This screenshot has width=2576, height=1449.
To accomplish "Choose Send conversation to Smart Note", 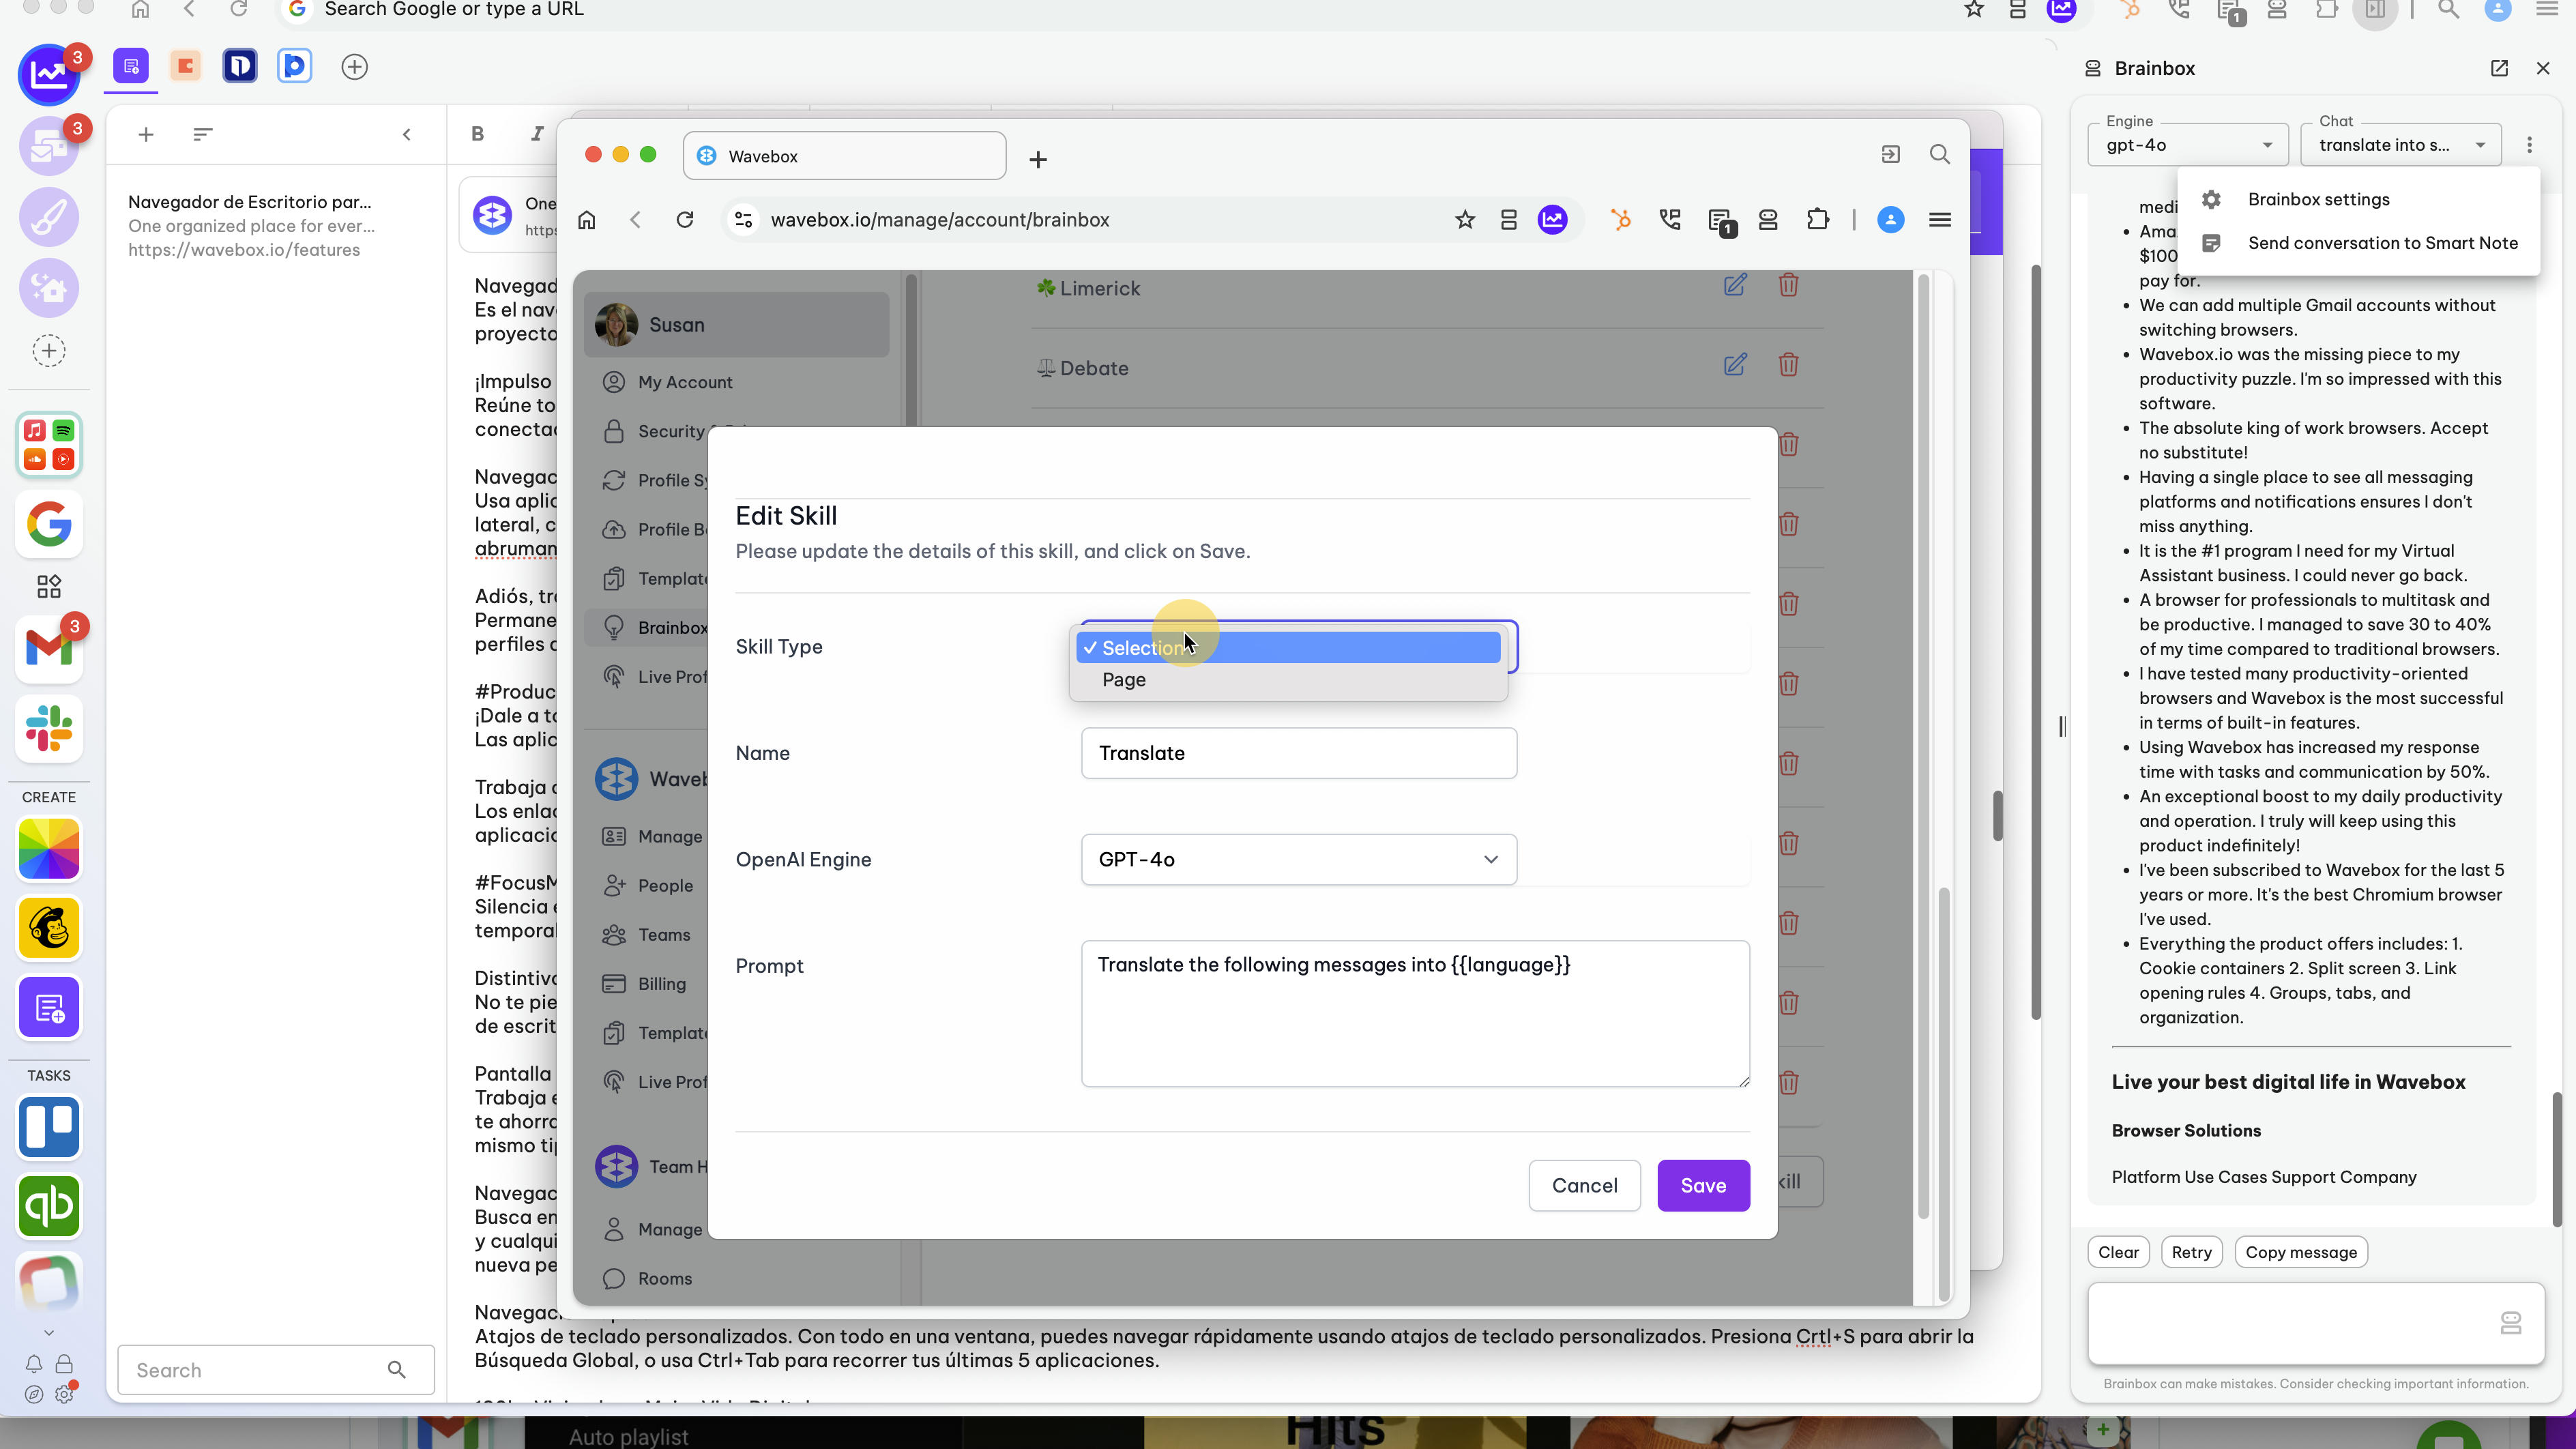I will coord(2358,243).
